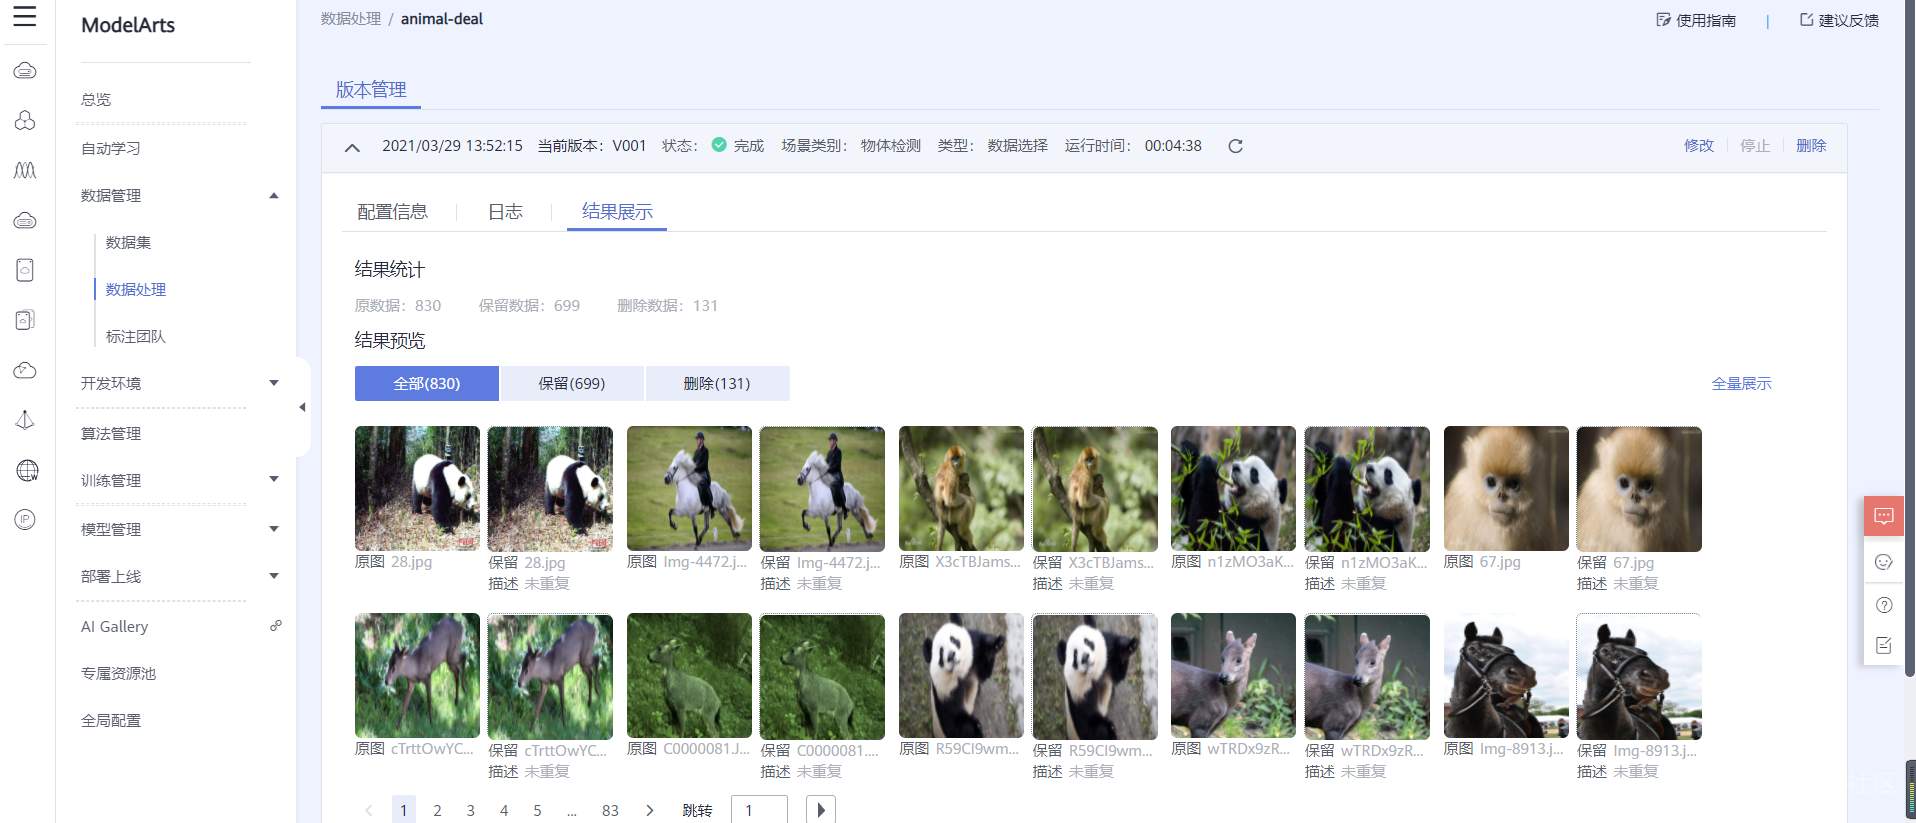The image size is (1916, 823).
Task: Collapse the 数据管理 menu section
Action: point(274,196)
